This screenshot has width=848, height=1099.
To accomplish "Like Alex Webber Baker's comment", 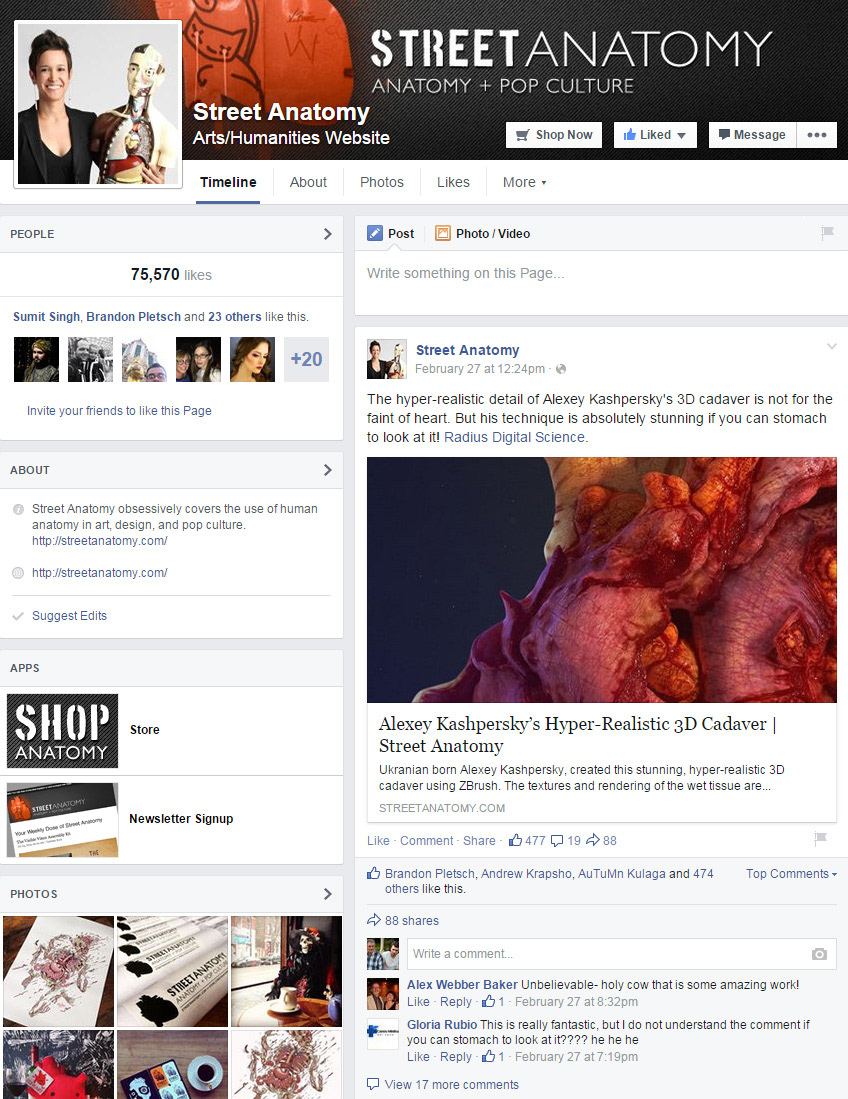I will (418, 1002).
